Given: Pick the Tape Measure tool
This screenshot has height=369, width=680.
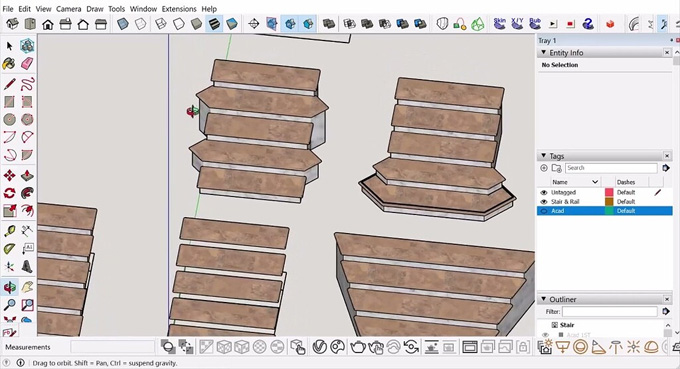Looking at the screenshot, I should pyautogui.click(x=10, y=231).
